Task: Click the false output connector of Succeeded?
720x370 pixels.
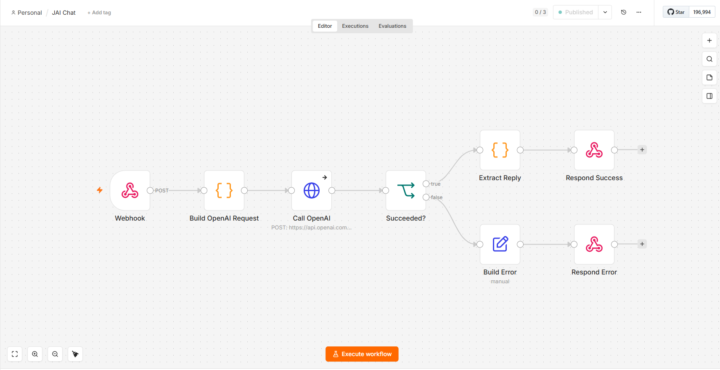Action: (426, 197)
